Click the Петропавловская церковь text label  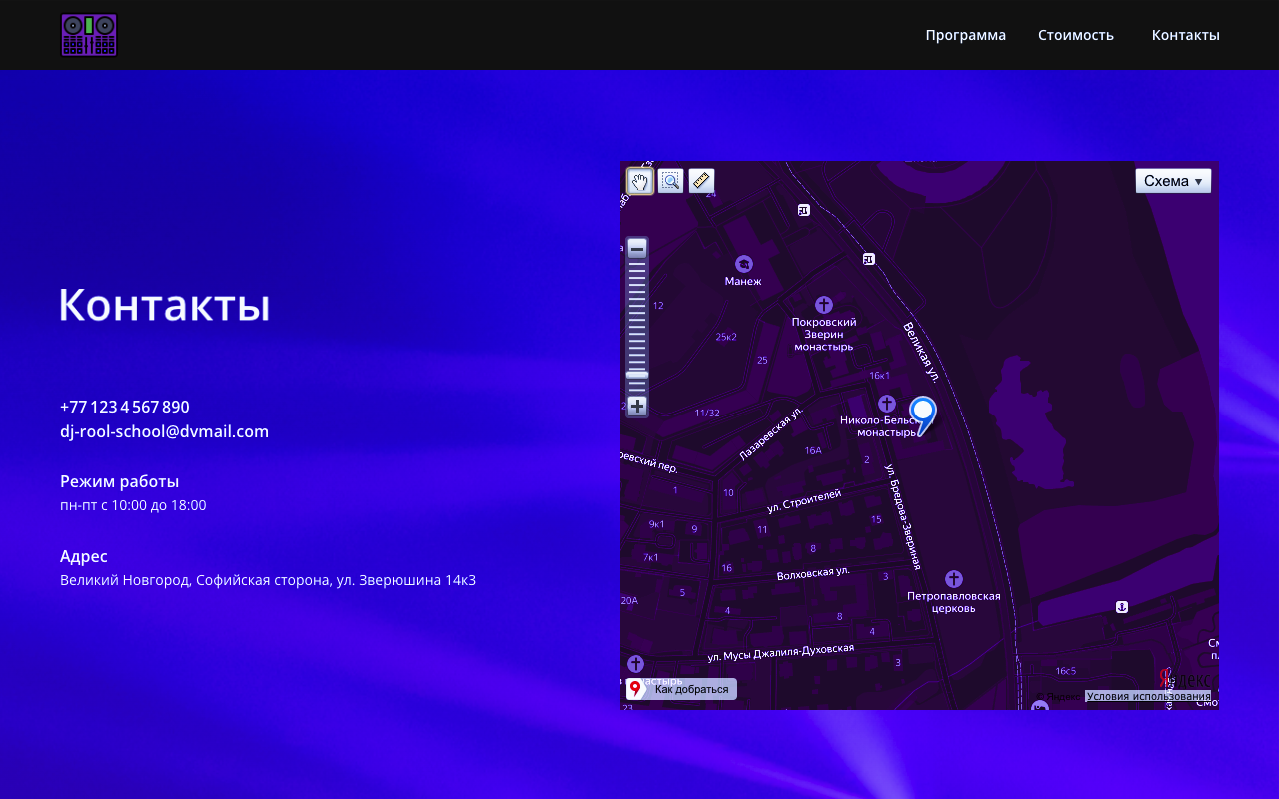click(x=954, y=602)
